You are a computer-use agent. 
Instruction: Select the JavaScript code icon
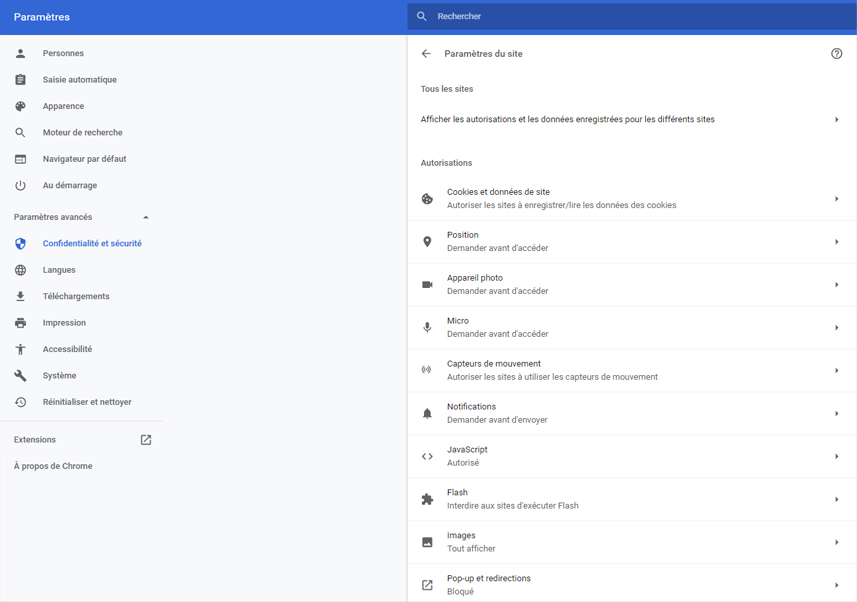[427, 456]
